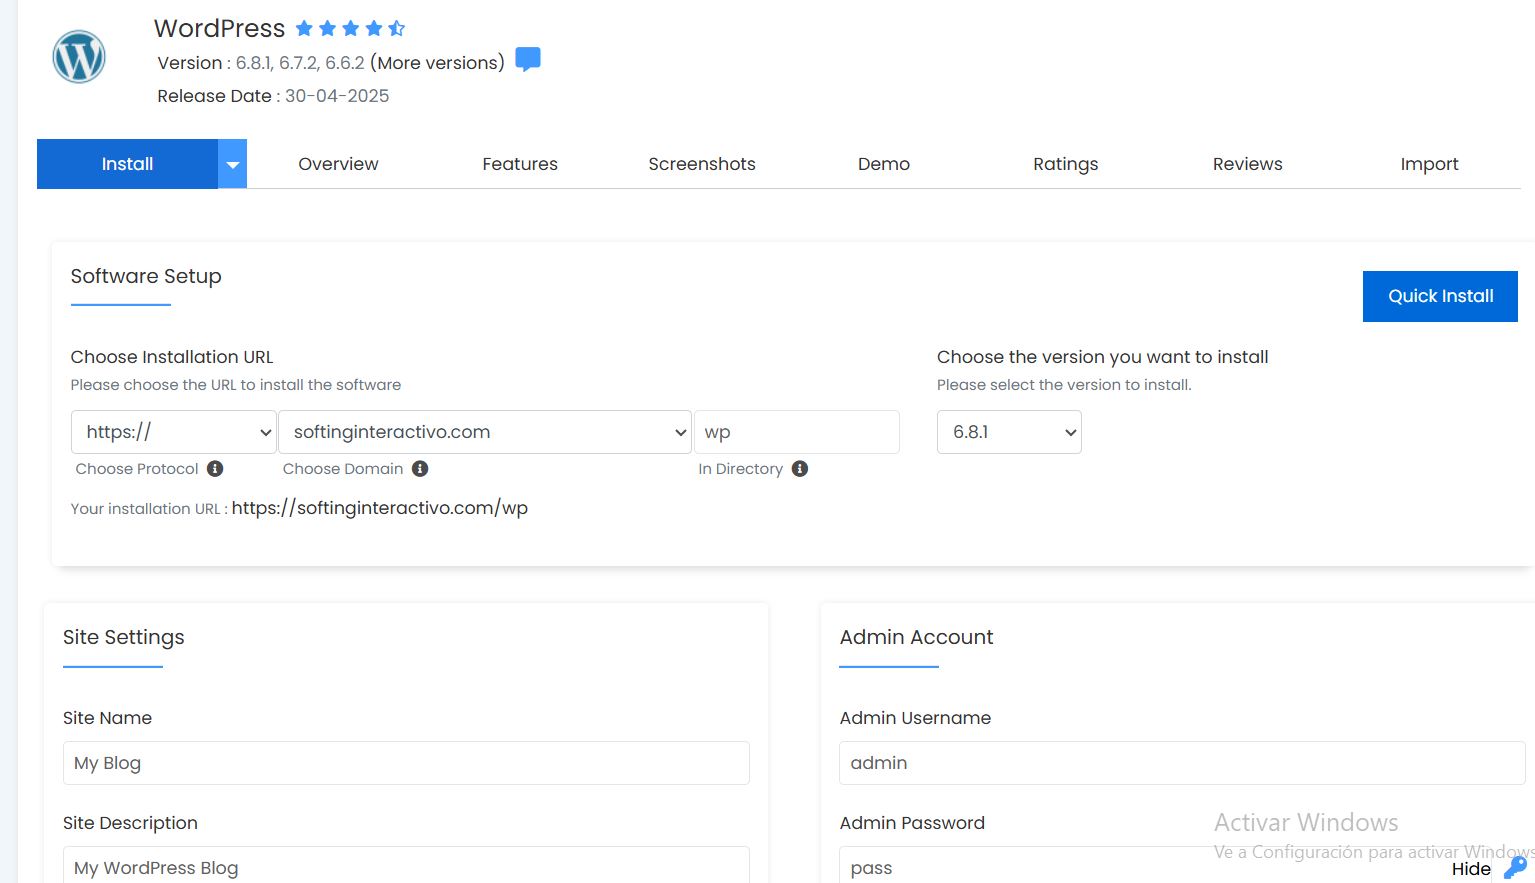Open the 6.8.1 version dropdown

(x=1008, y=432)
